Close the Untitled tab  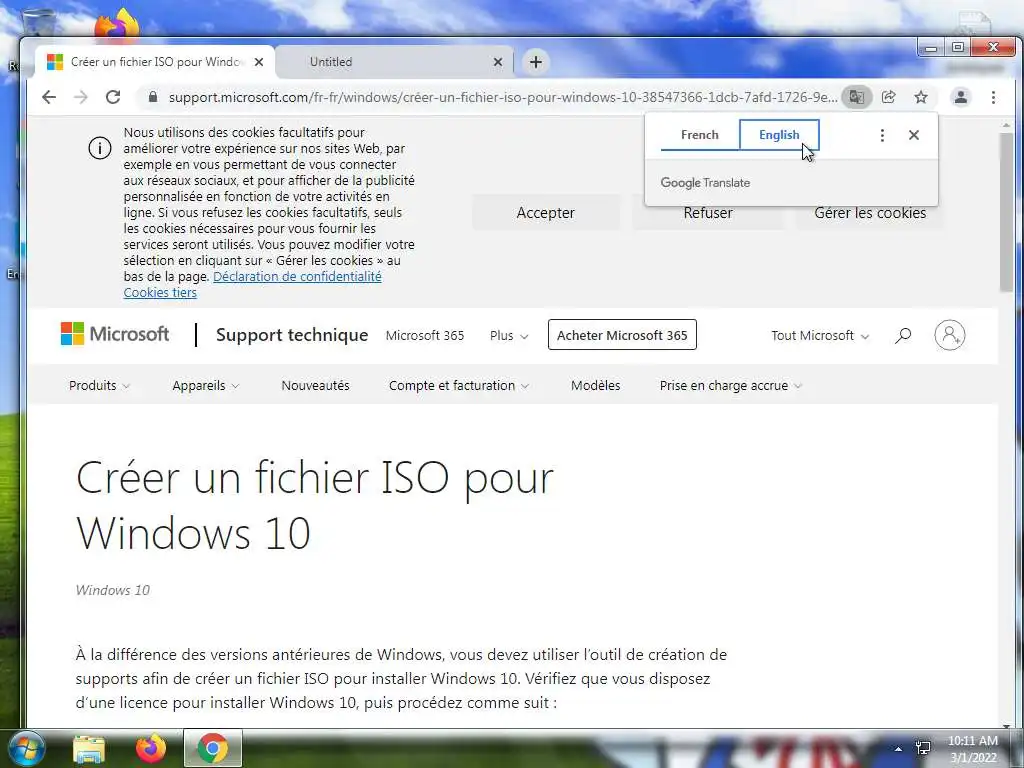pos(498,62)
